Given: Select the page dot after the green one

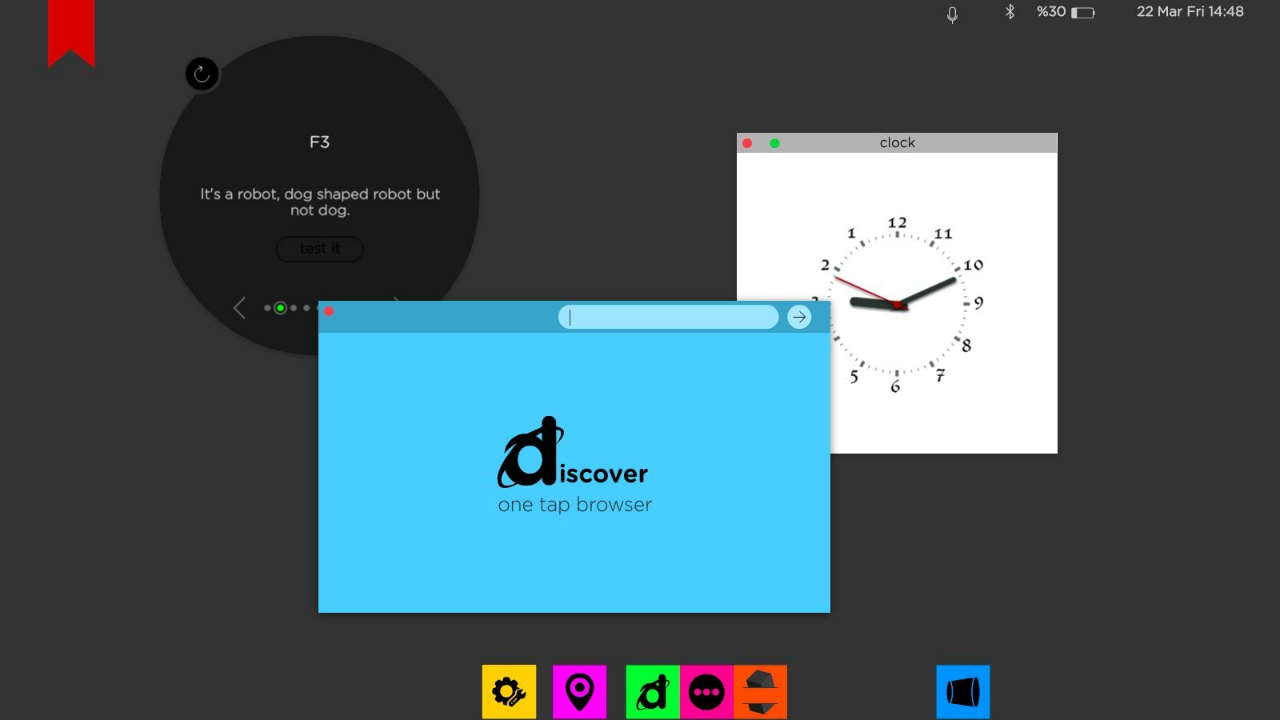Looking at the screenshot, I should click(x=293, y=308).
